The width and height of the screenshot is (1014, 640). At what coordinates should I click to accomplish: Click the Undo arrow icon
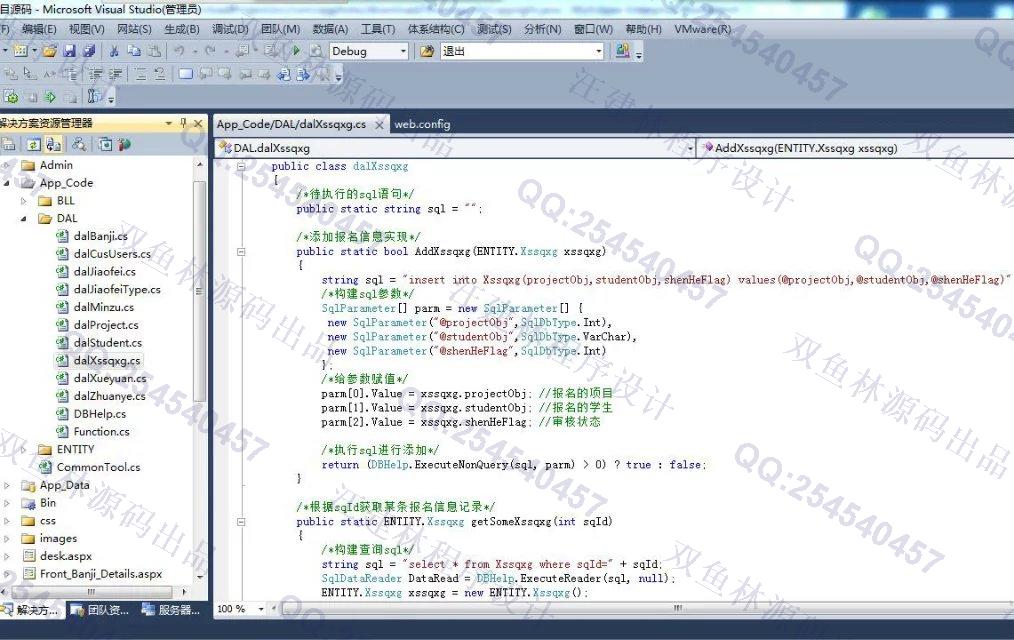[179, 51]
